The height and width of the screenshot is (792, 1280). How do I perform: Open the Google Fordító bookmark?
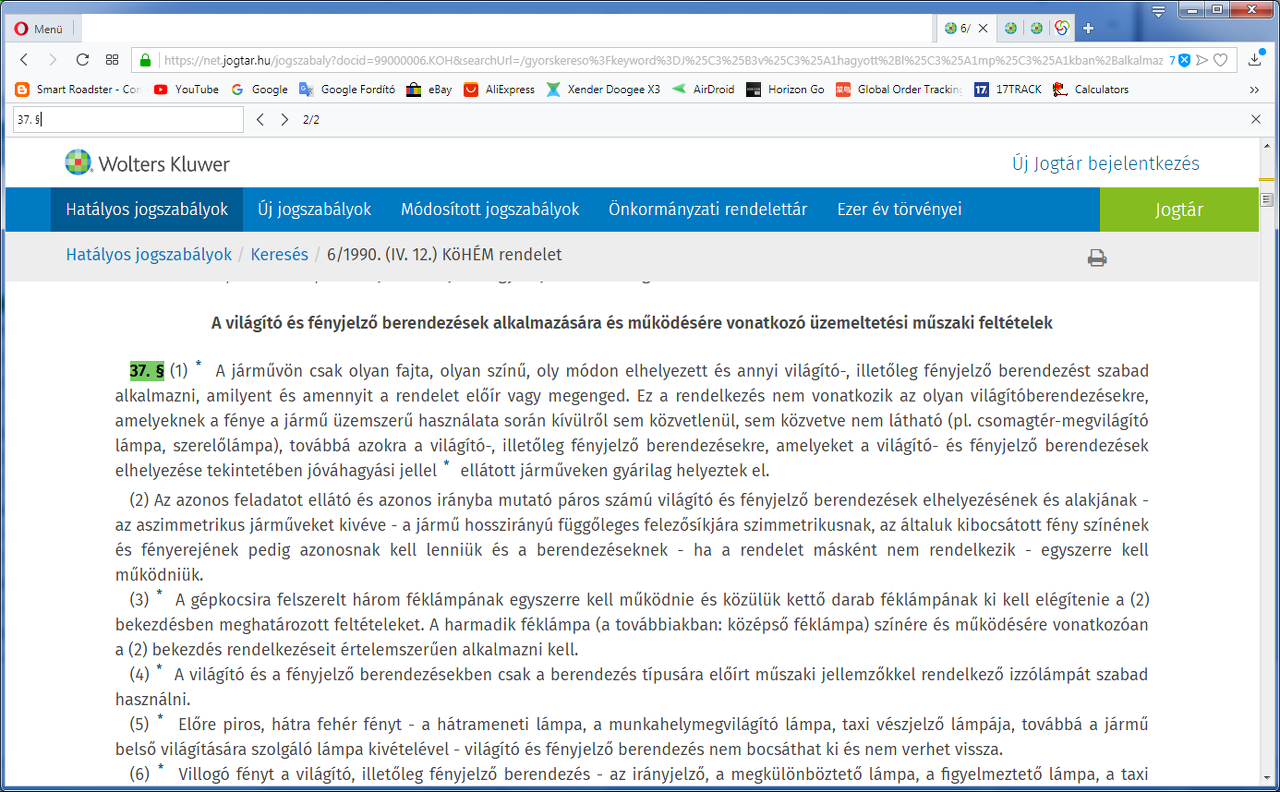tap(348, 89)
